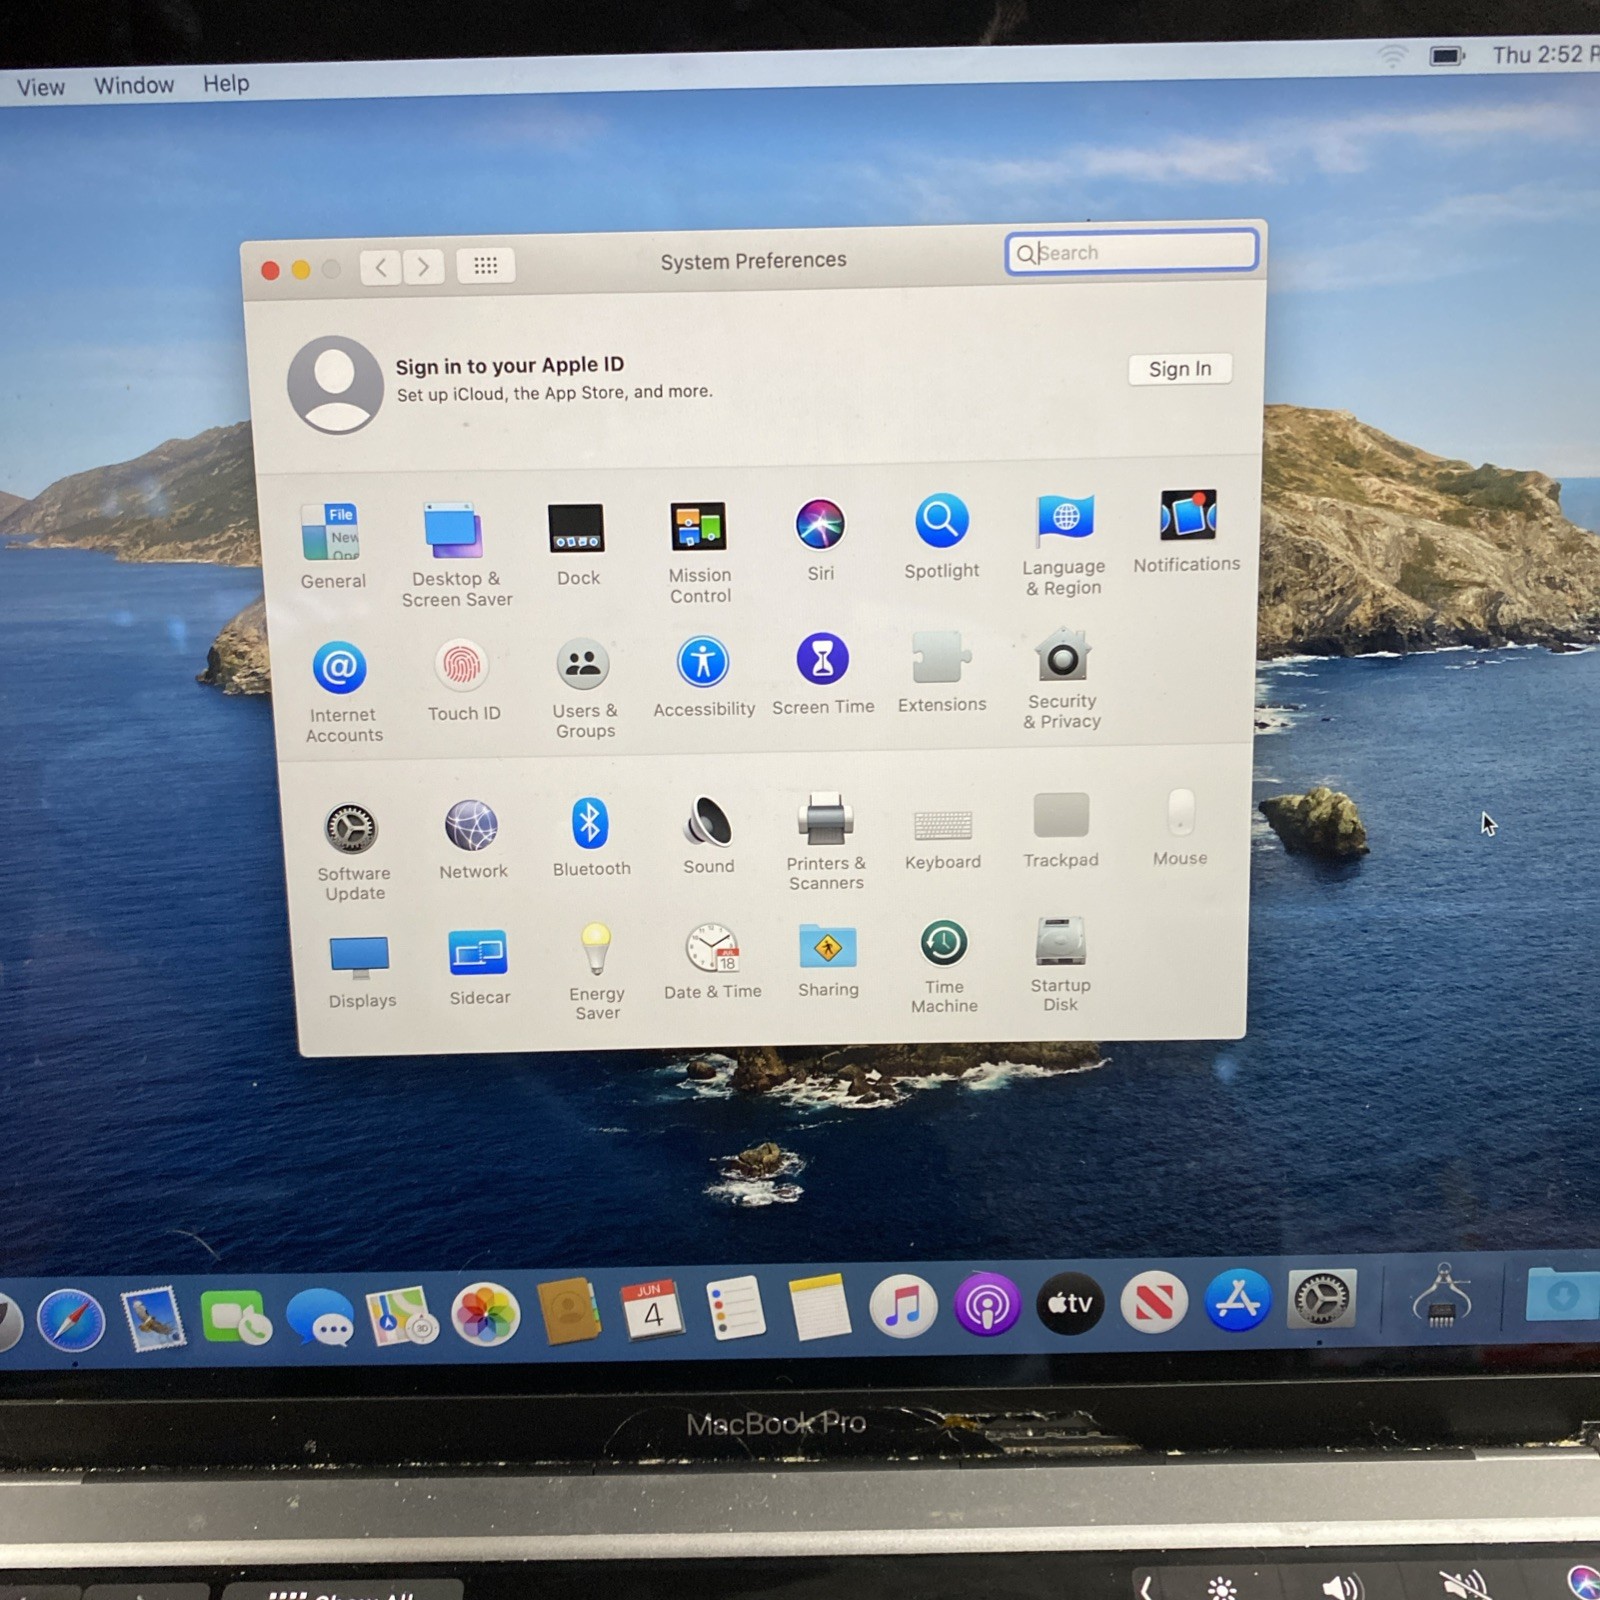This screenshot has width=1600, height=1600.
Task: Open Reminders from the Dock
Action: (735, 1308)
